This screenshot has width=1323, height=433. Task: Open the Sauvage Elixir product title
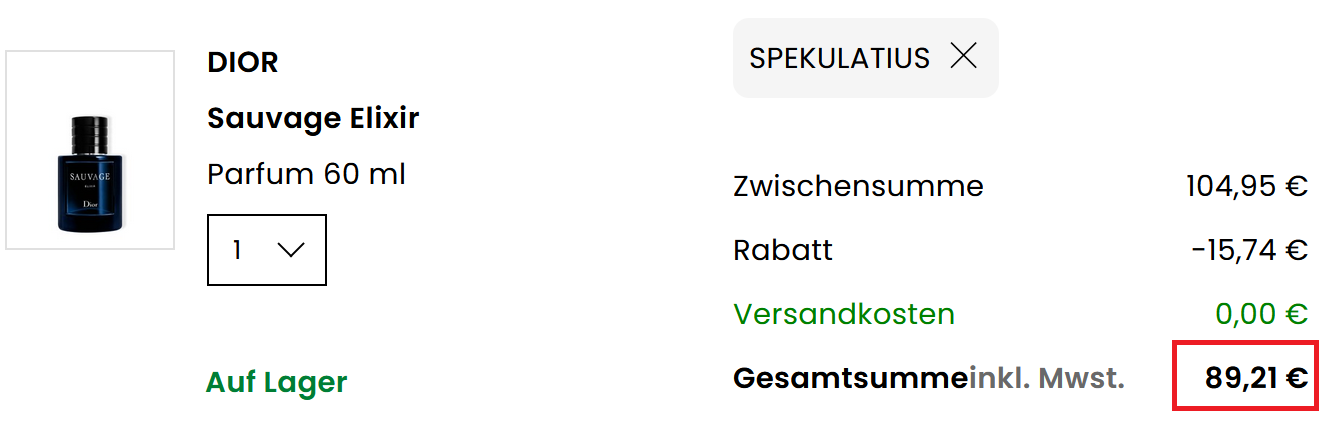313,119
